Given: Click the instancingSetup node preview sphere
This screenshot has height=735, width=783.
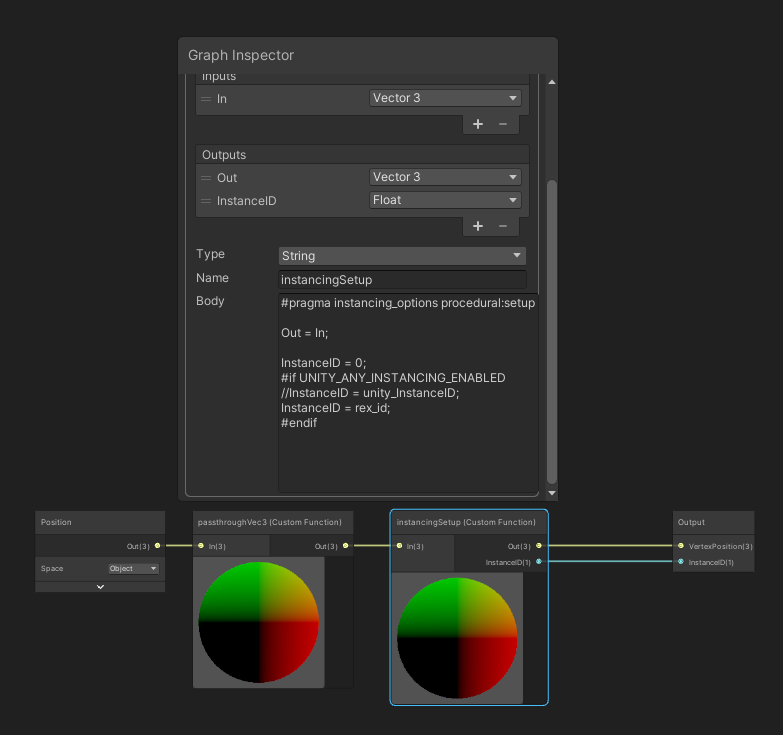Looking at the screenshot, I should coord(457,638).
